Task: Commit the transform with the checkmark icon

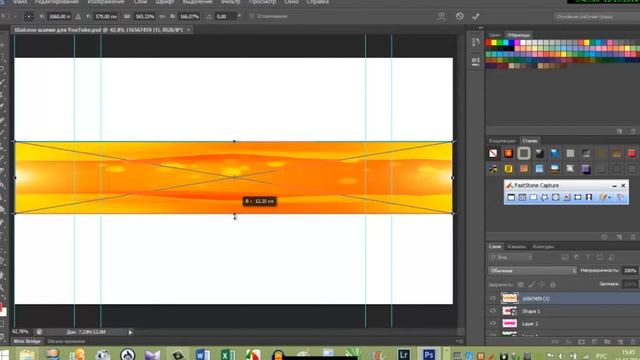Action: pos(476,17)
